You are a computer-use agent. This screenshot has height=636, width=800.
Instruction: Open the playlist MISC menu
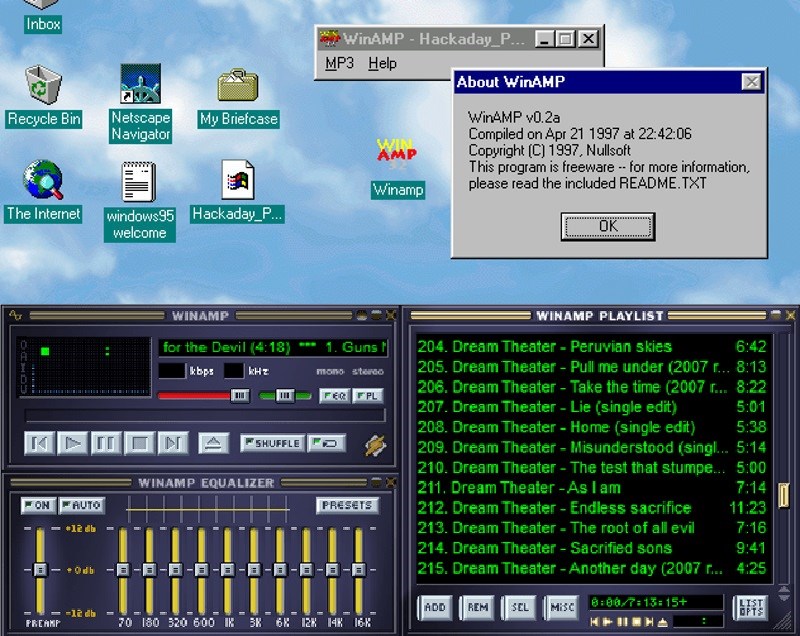(x=562, y=607)
